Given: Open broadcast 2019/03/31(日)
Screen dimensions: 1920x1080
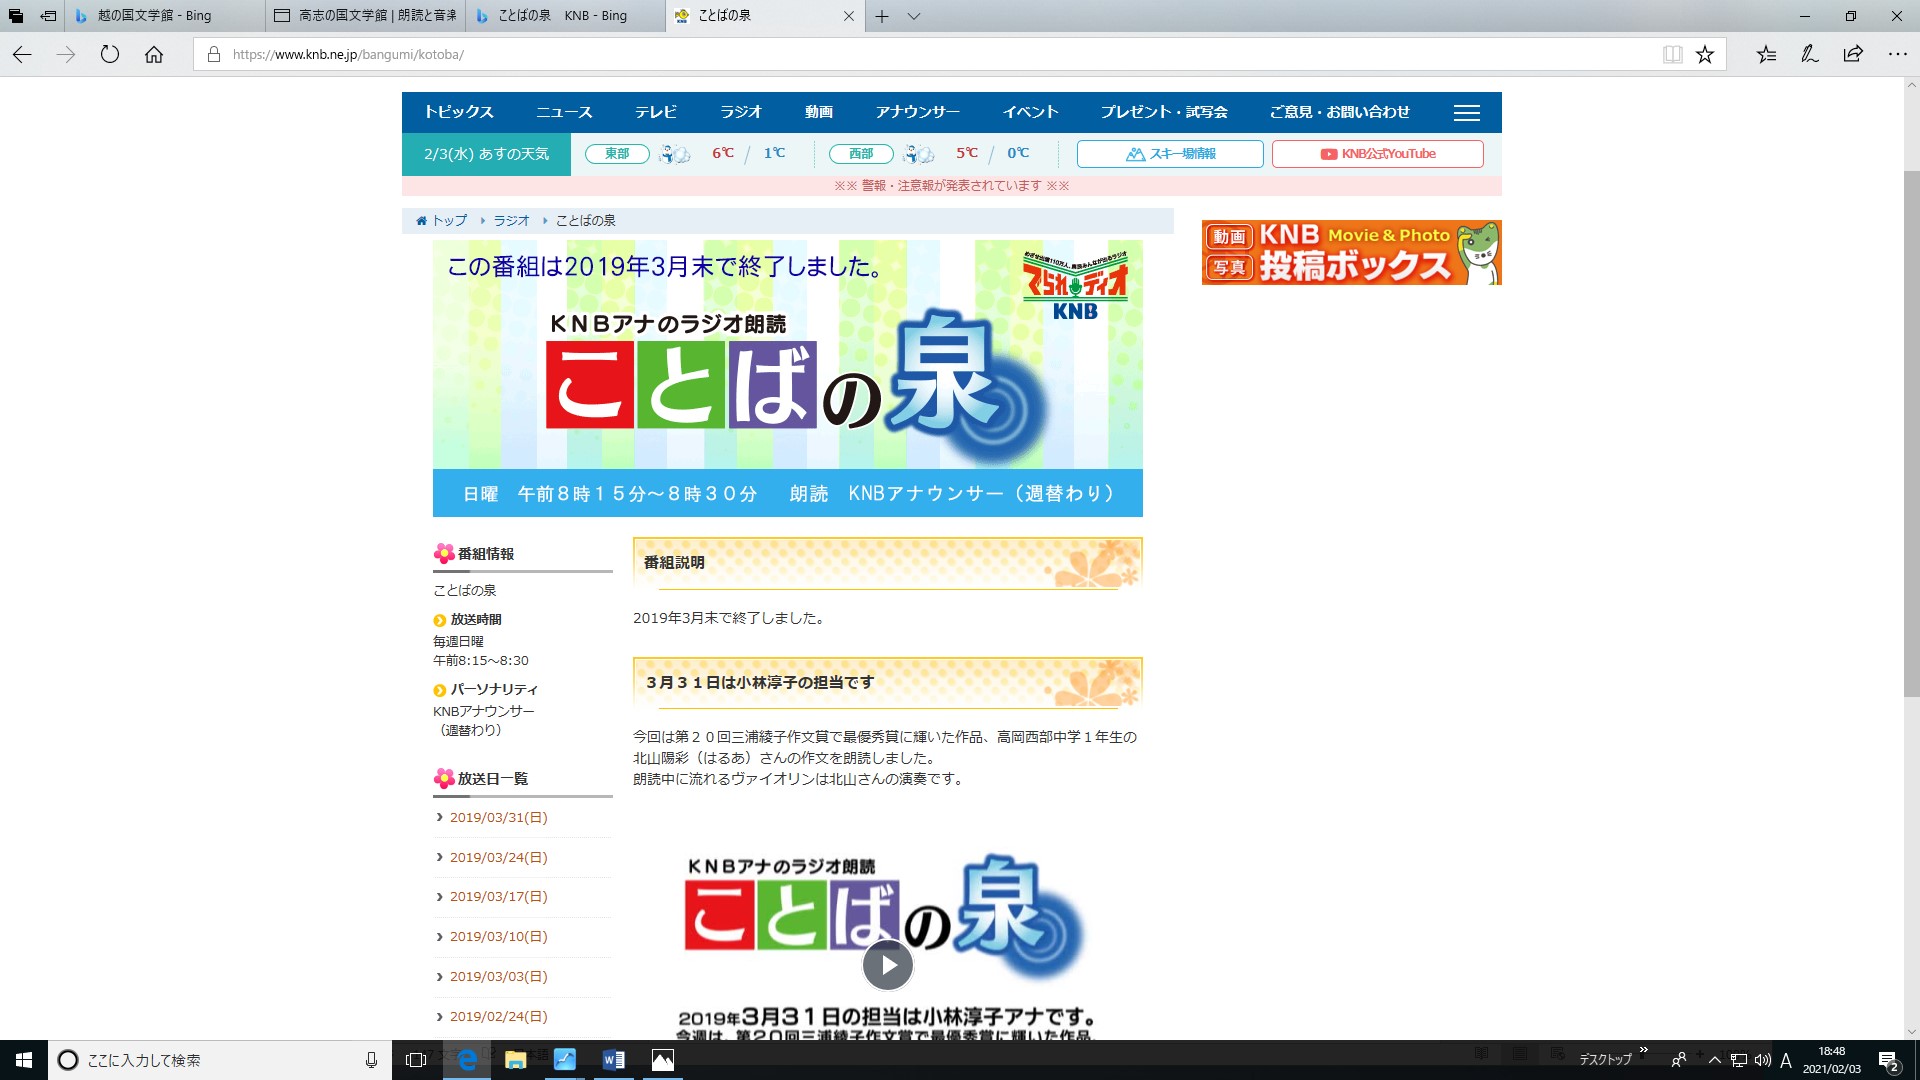Looking at the screenshot, I should tap(498, 818).
